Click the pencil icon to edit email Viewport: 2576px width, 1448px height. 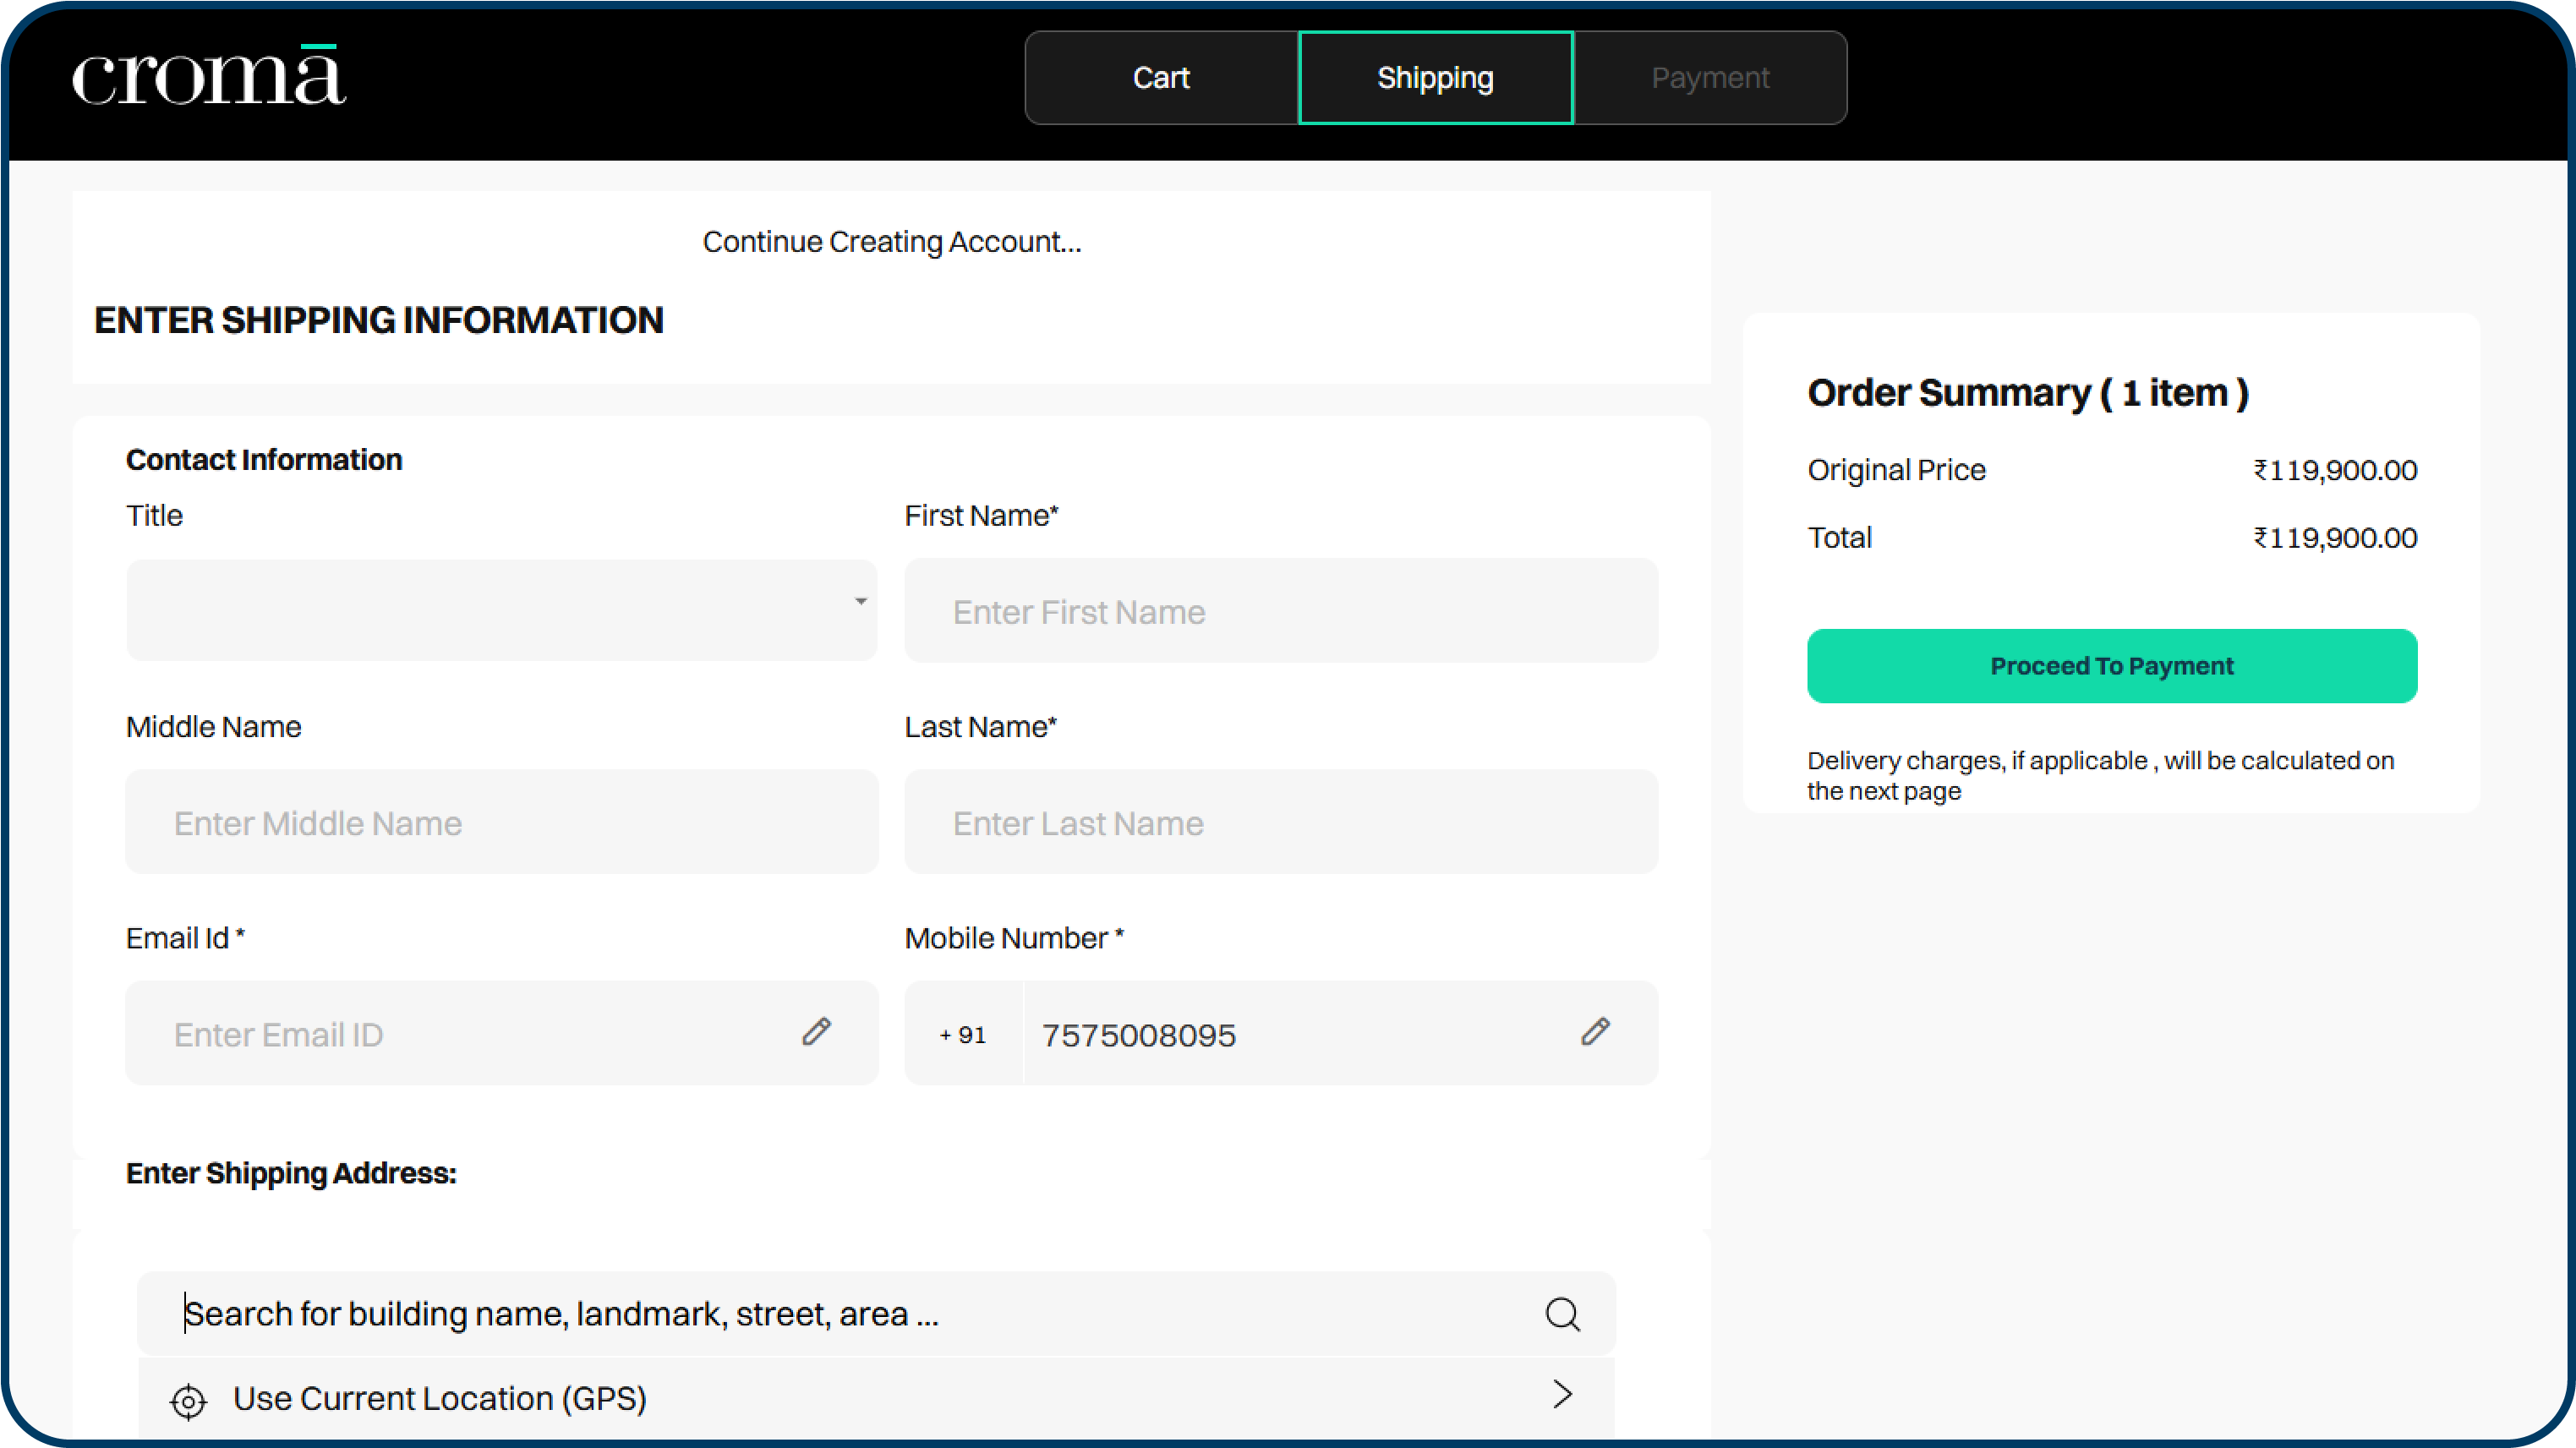tap(817, 1033)
